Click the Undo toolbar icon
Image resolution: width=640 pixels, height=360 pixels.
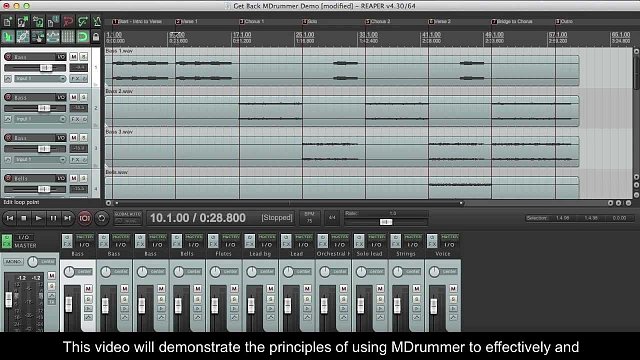pyautogui.click(x=67, y=21)
